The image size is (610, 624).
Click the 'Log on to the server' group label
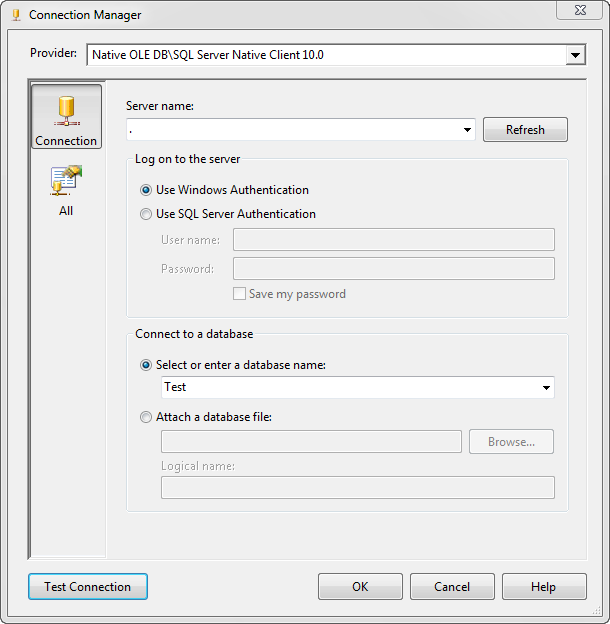(x=187, y=159)
